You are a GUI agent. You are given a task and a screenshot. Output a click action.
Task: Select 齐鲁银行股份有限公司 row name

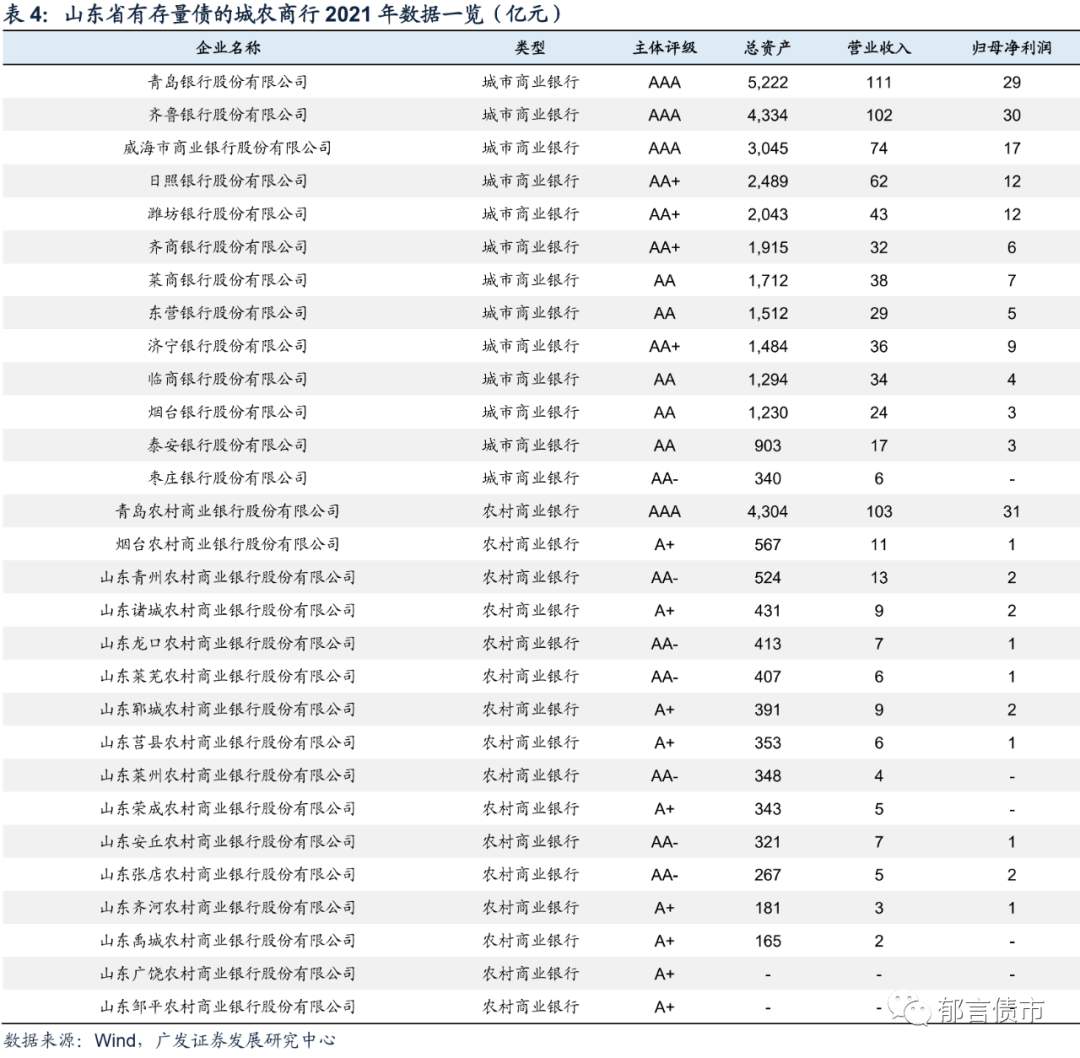[228, 115]
